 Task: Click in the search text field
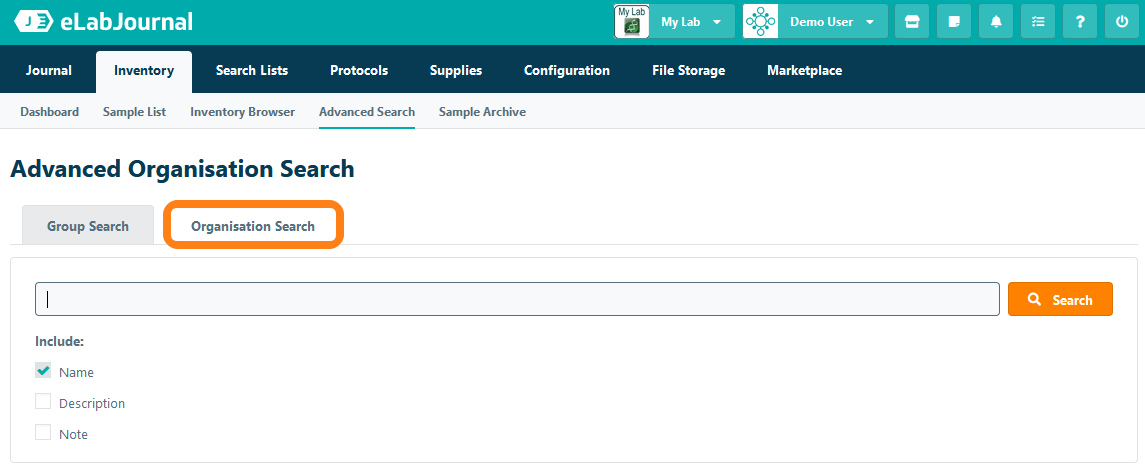click(x=517, y=299)
